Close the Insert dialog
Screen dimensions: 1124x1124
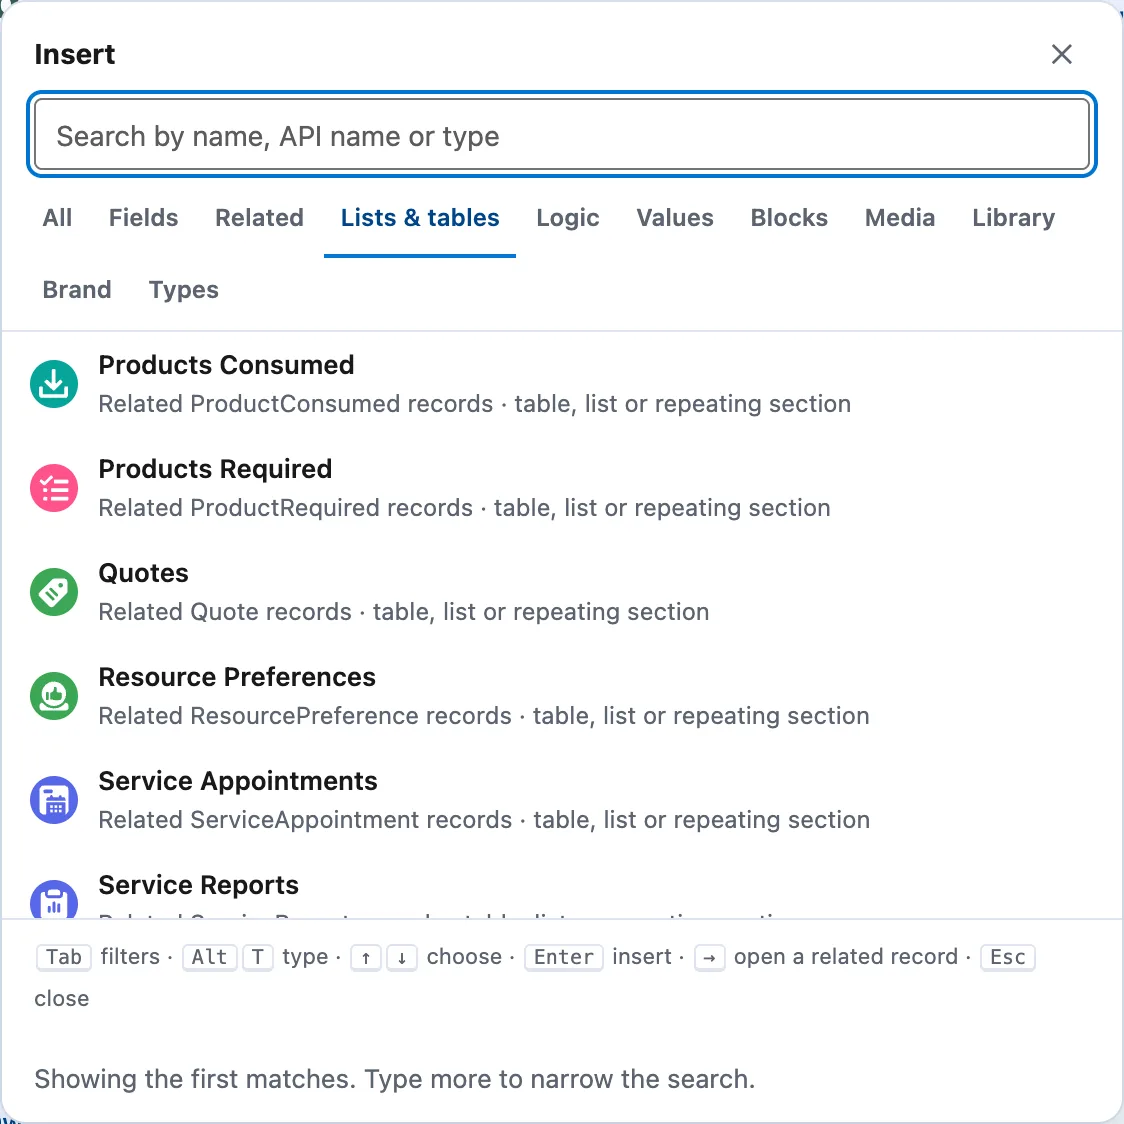tap(1062, 54)
